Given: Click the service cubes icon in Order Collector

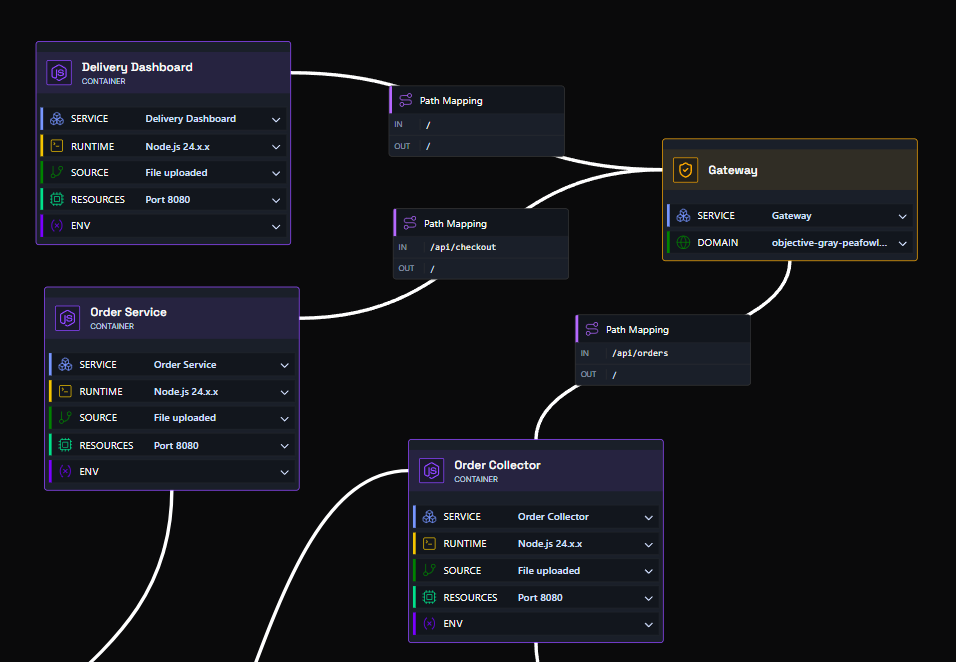Looking at the screenshot, I should (x=429, y=516).
